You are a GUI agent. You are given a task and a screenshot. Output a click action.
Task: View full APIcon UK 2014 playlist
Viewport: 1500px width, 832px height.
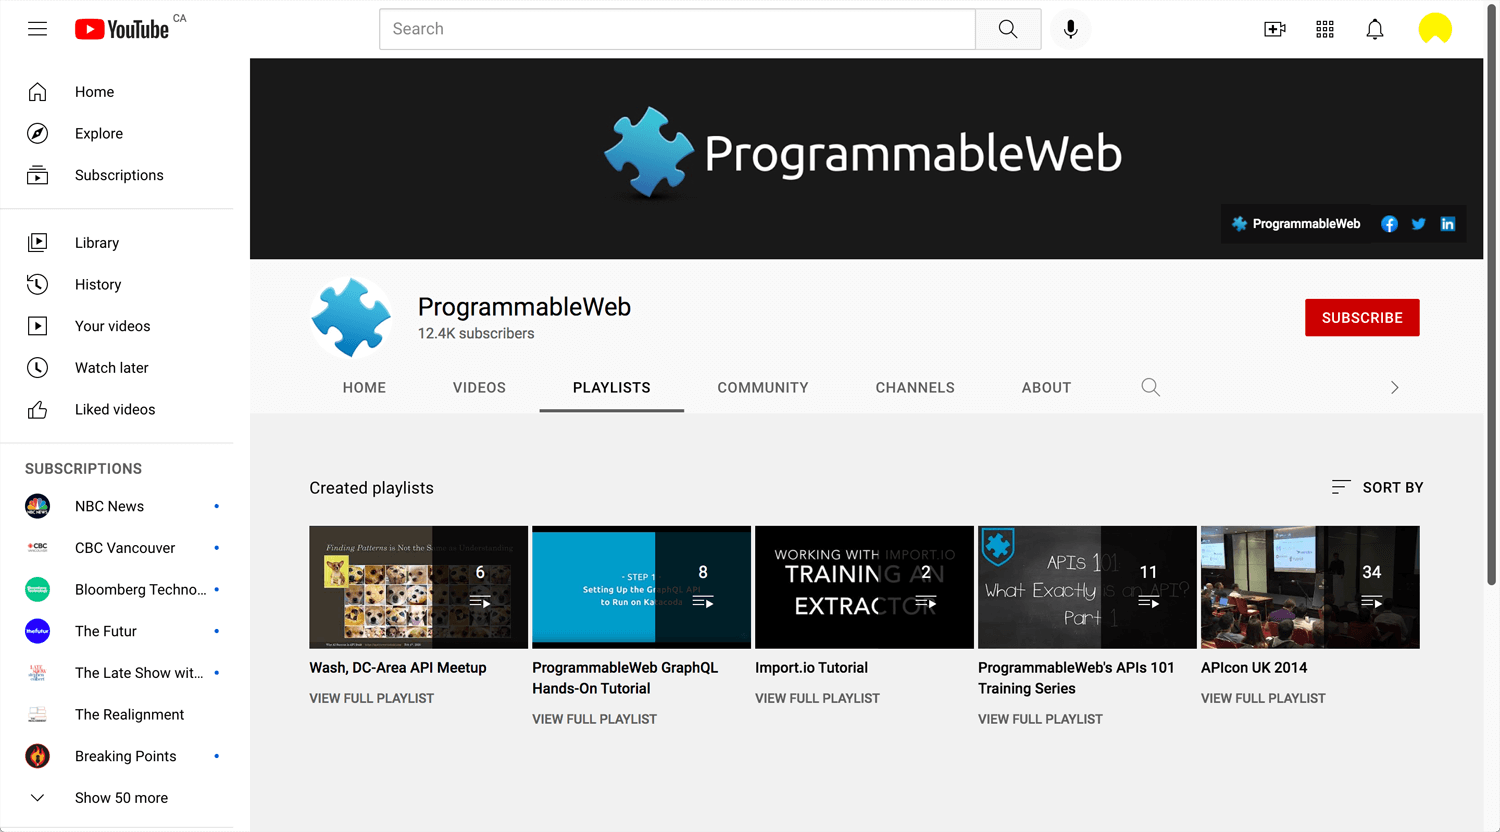coord(1263,698)
